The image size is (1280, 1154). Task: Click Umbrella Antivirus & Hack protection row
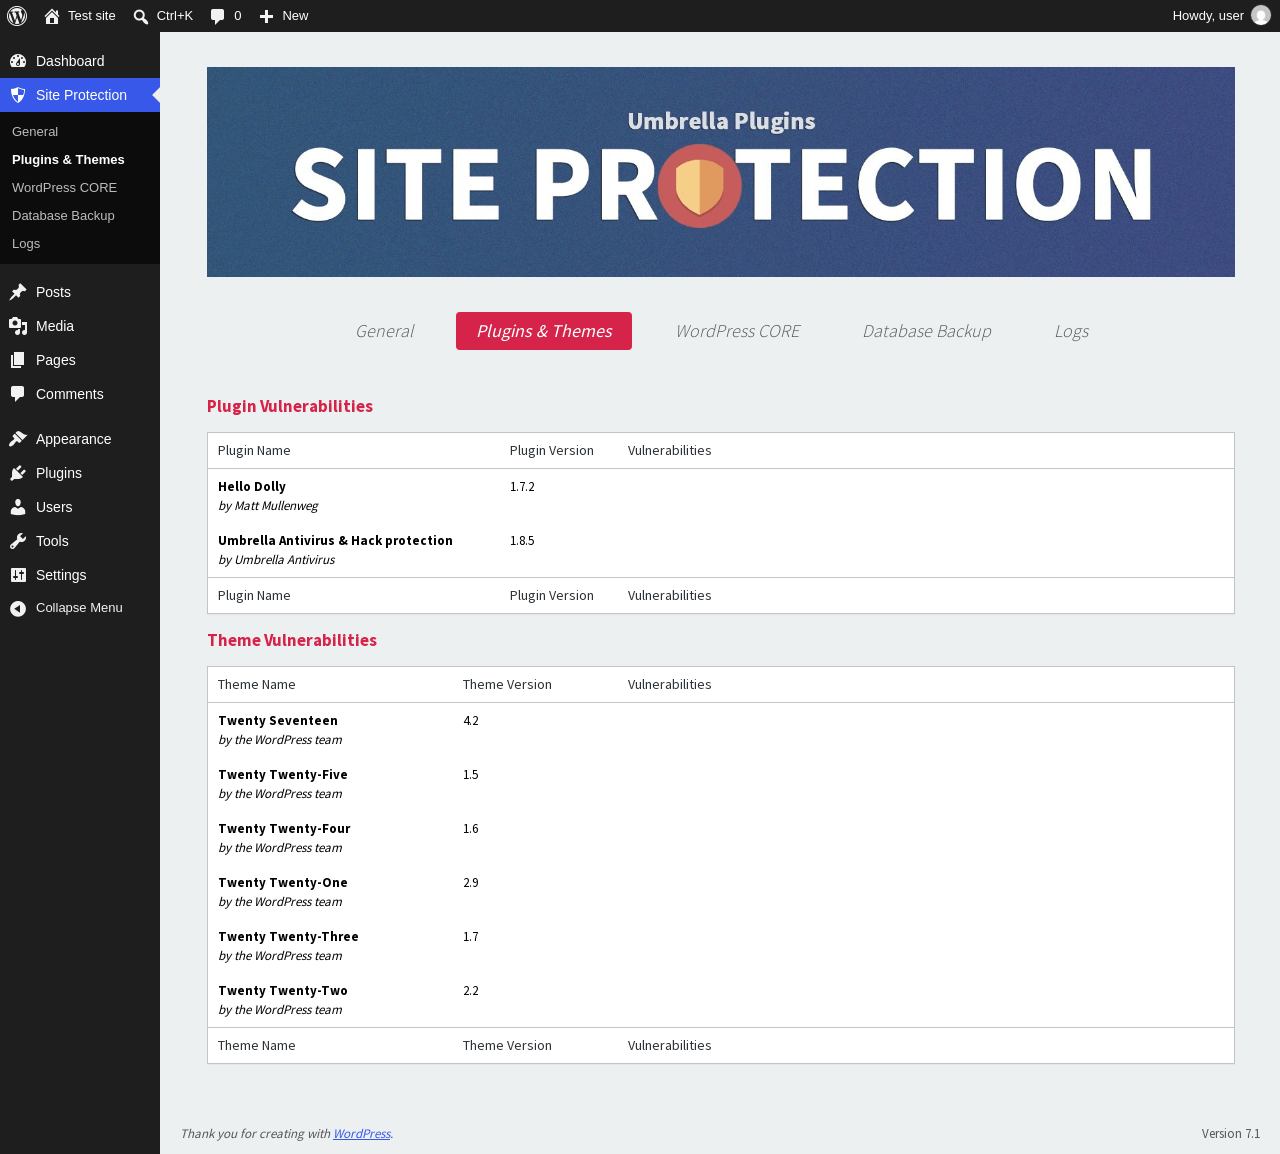click(x=720, y=550)
